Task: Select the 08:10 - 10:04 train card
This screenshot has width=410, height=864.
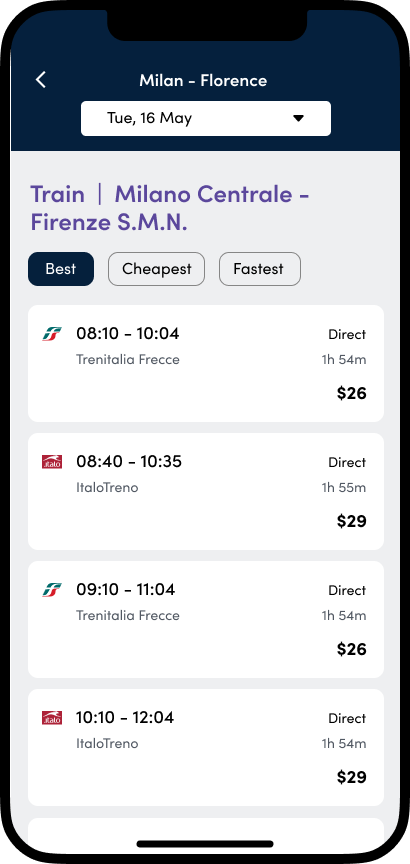Action: pyautogui.click(x=206, y=364)
